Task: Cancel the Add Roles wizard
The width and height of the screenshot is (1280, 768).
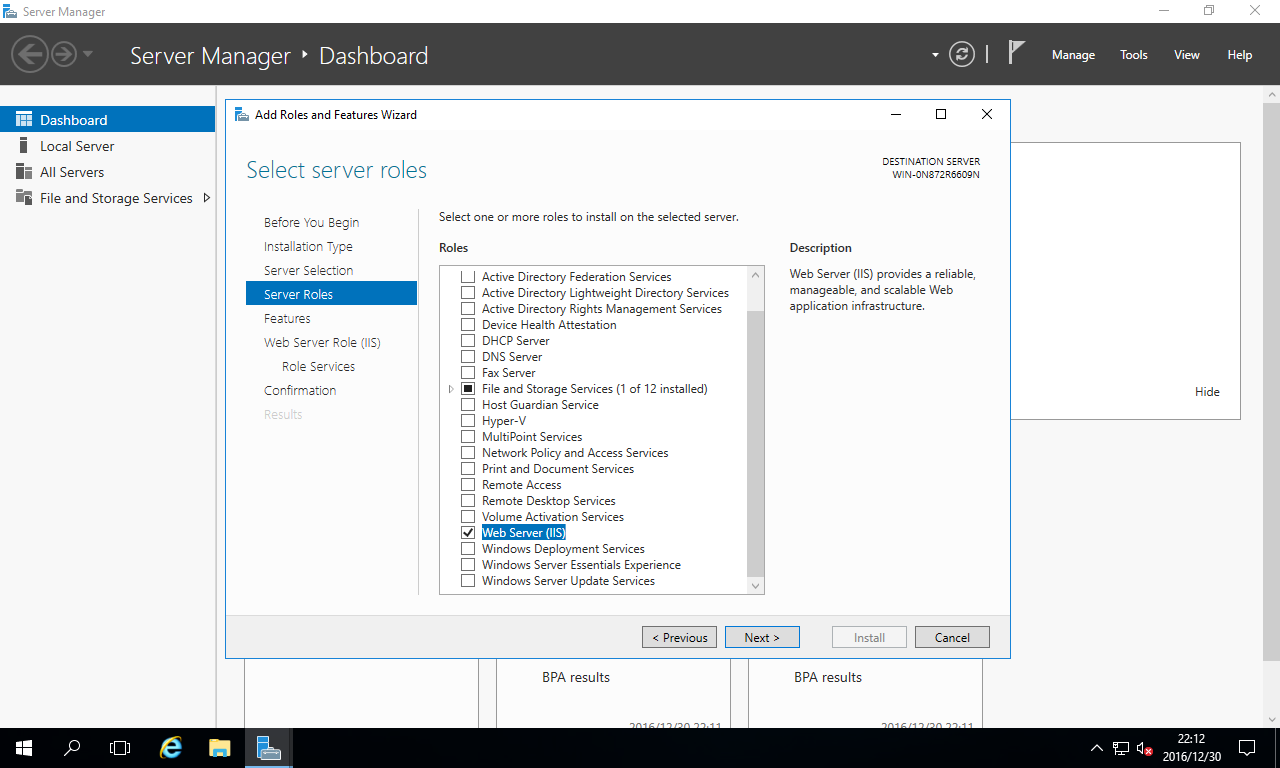Action: (952, 637)
